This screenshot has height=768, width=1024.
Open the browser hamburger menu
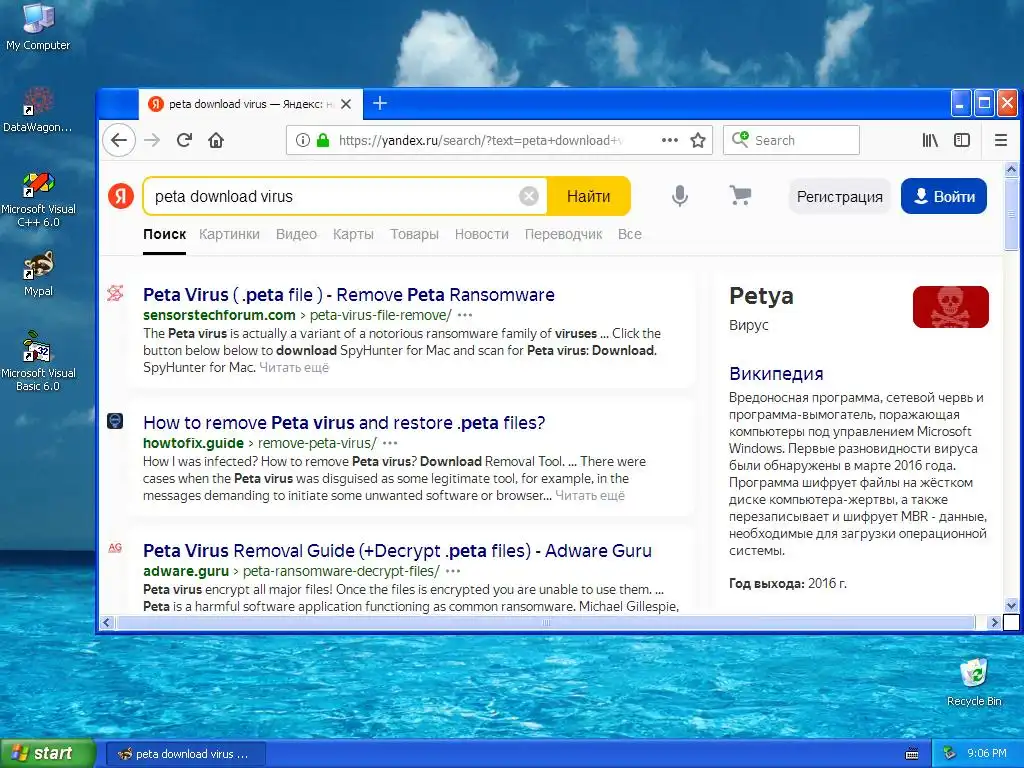pyautogui.click(x=1000, y=140)
